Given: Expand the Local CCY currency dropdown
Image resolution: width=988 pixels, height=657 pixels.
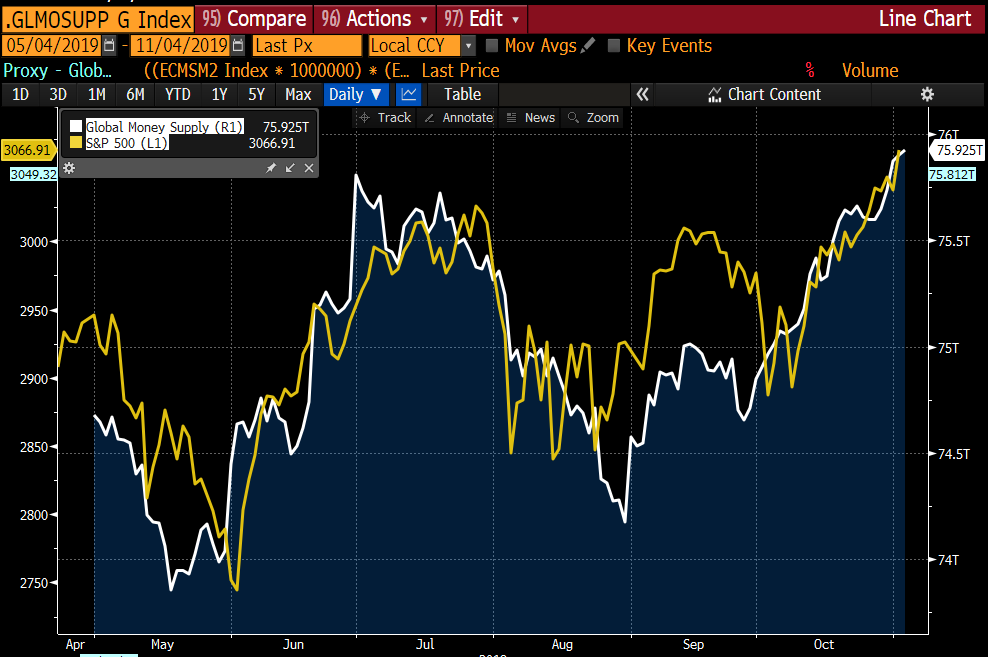Looking at the screenshot, I should pyautogui.click(x=468, y=46).
